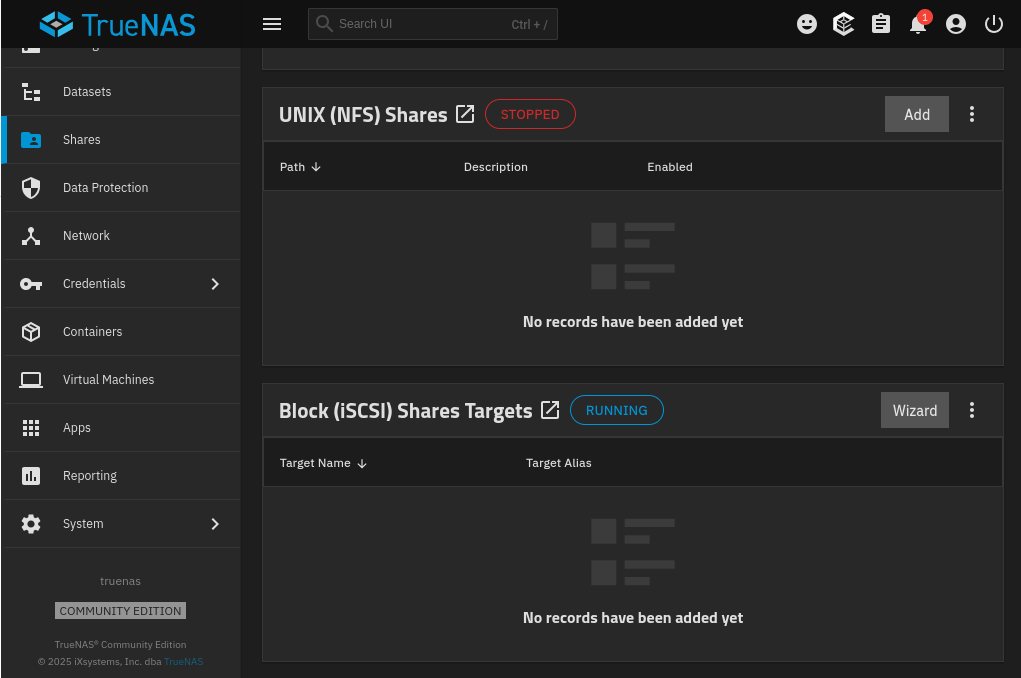
Task: Click the TrueCommand status icon
Action: coord(844,24)
